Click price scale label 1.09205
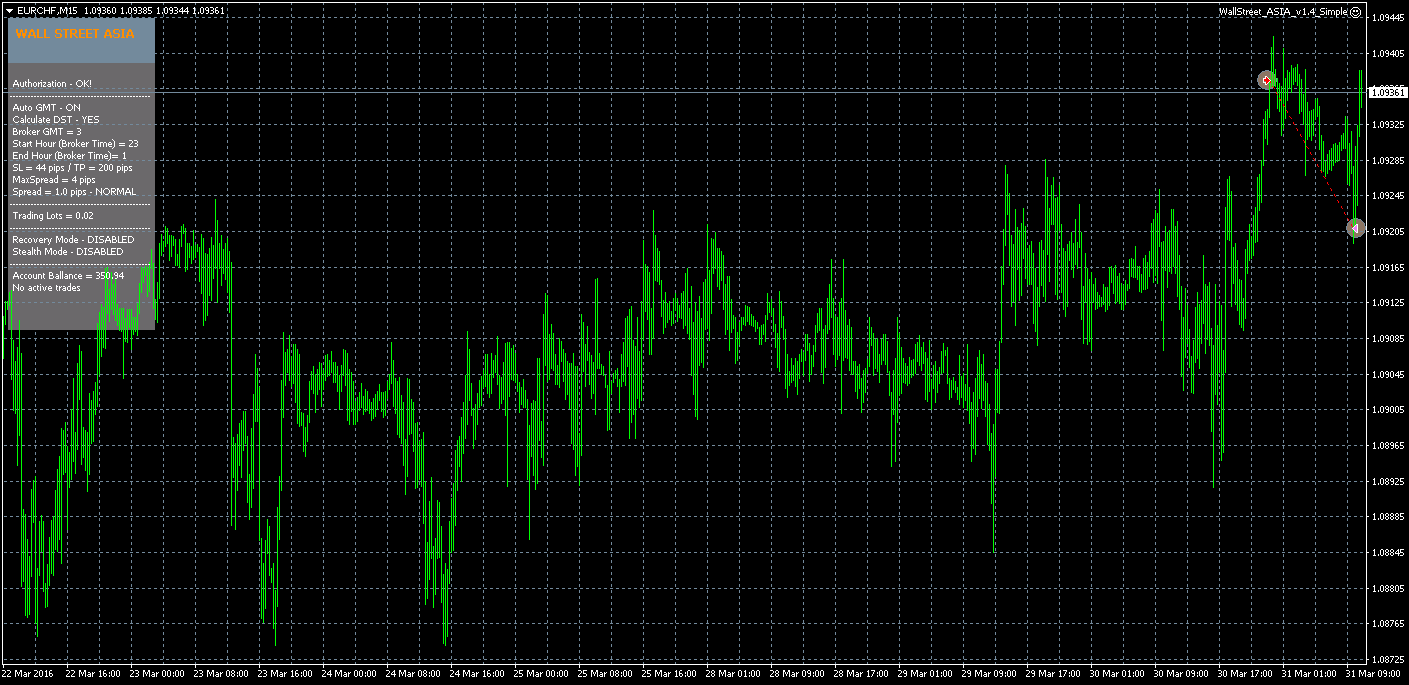1409x685 pixels. pyautogui.click(x=1388, y=232)
